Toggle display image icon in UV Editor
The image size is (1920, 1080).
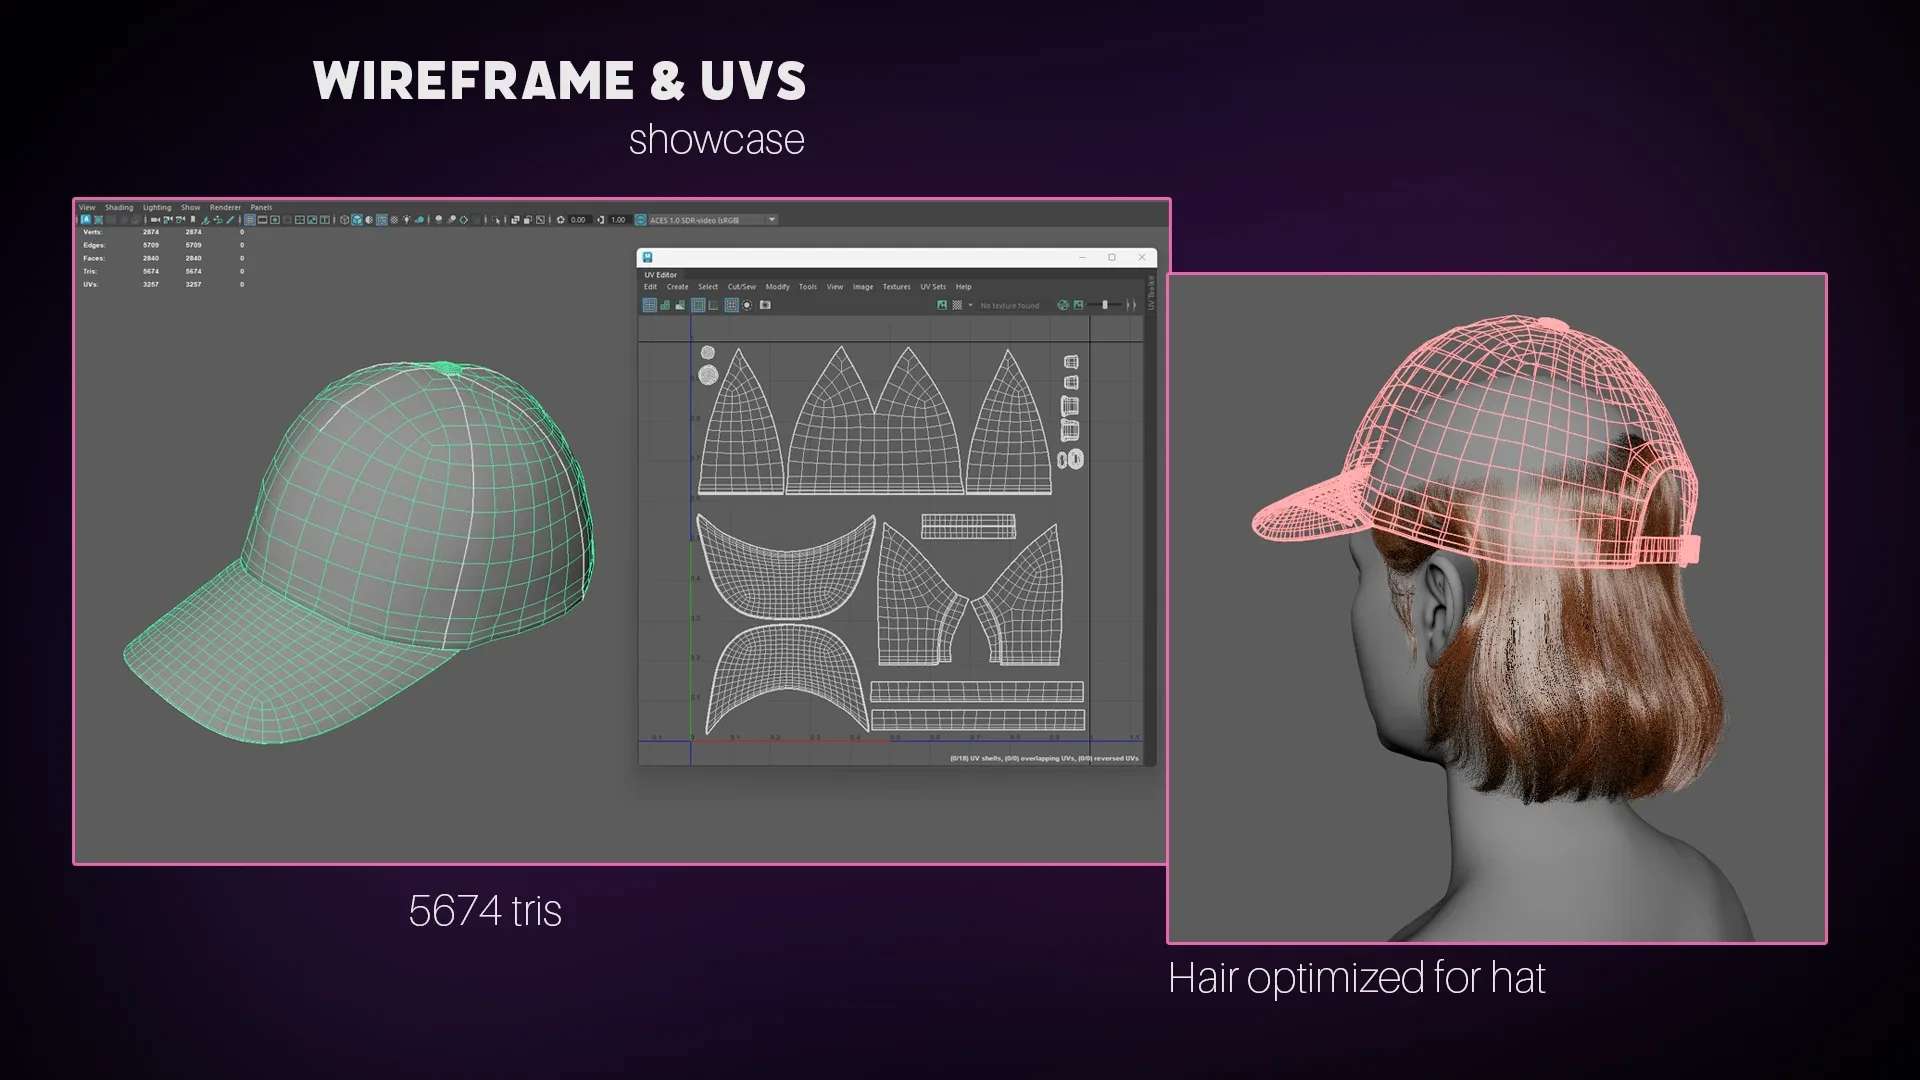[x=942, y=305]
